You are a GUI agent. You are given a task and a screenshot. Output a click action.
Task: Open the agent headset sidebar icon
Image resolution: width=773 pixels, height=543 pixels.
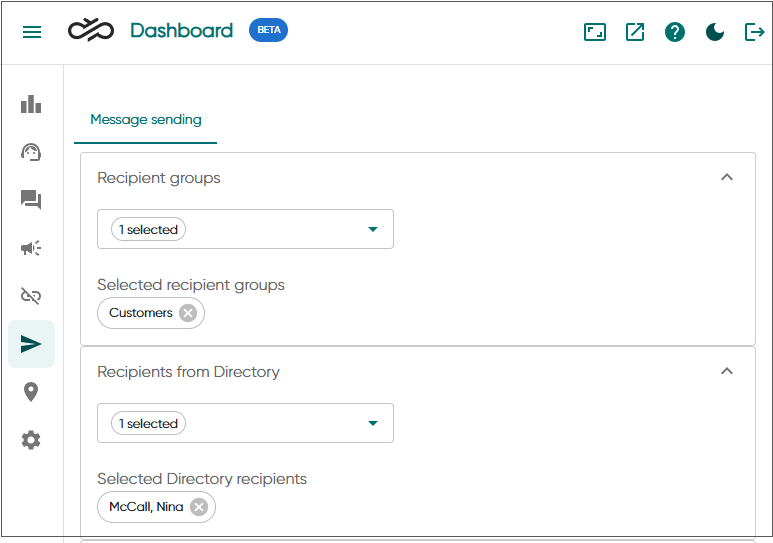tap(31, 152)
